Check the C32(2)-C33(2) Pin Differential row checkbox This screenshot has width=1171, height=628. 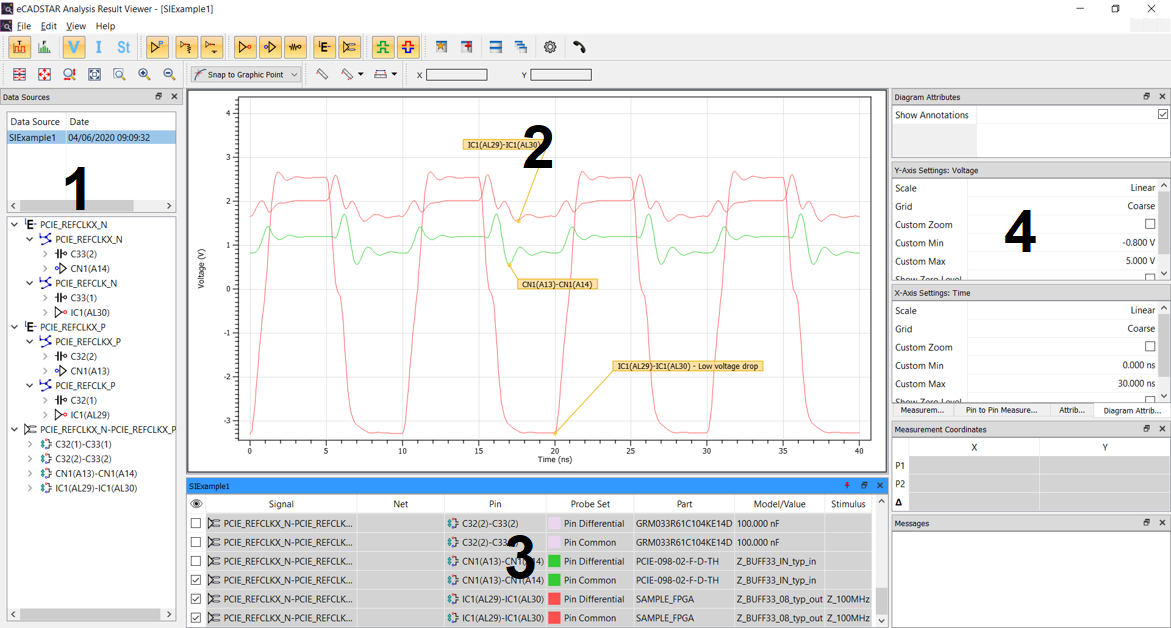pos(196,523)
